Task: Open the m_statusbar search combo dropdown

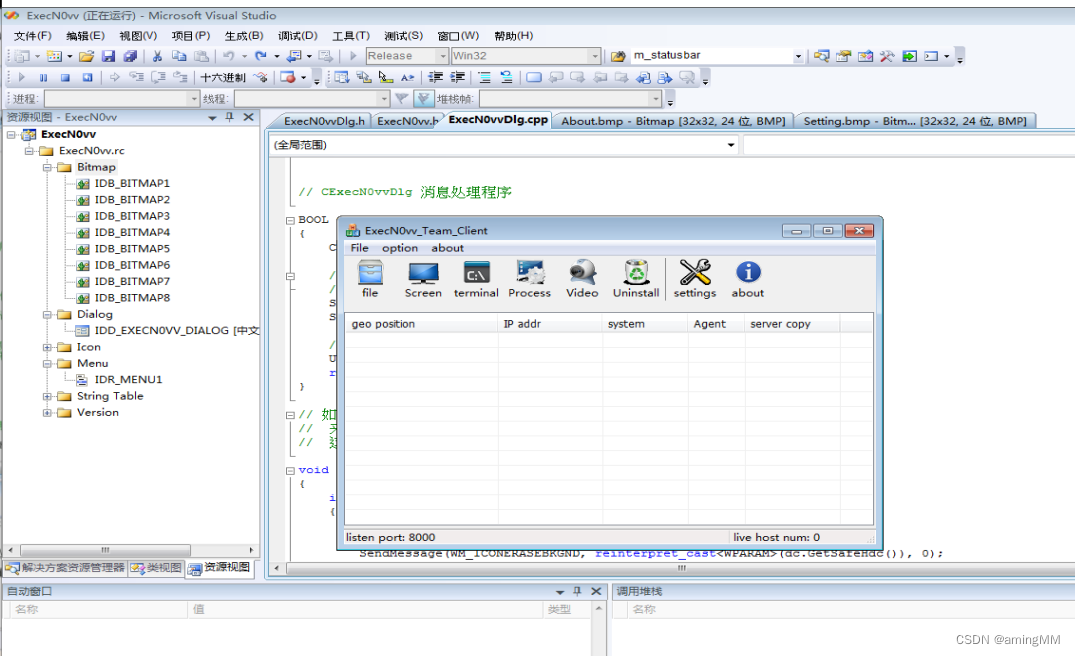Action: tap(797, 56)
